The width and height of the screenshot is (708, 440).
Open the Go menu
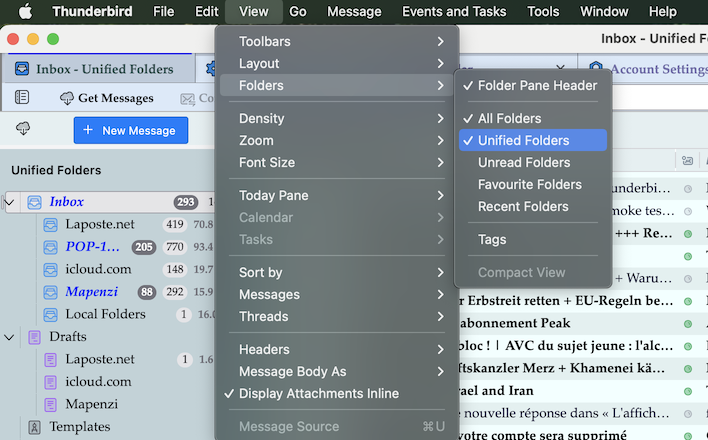[298, 11]
